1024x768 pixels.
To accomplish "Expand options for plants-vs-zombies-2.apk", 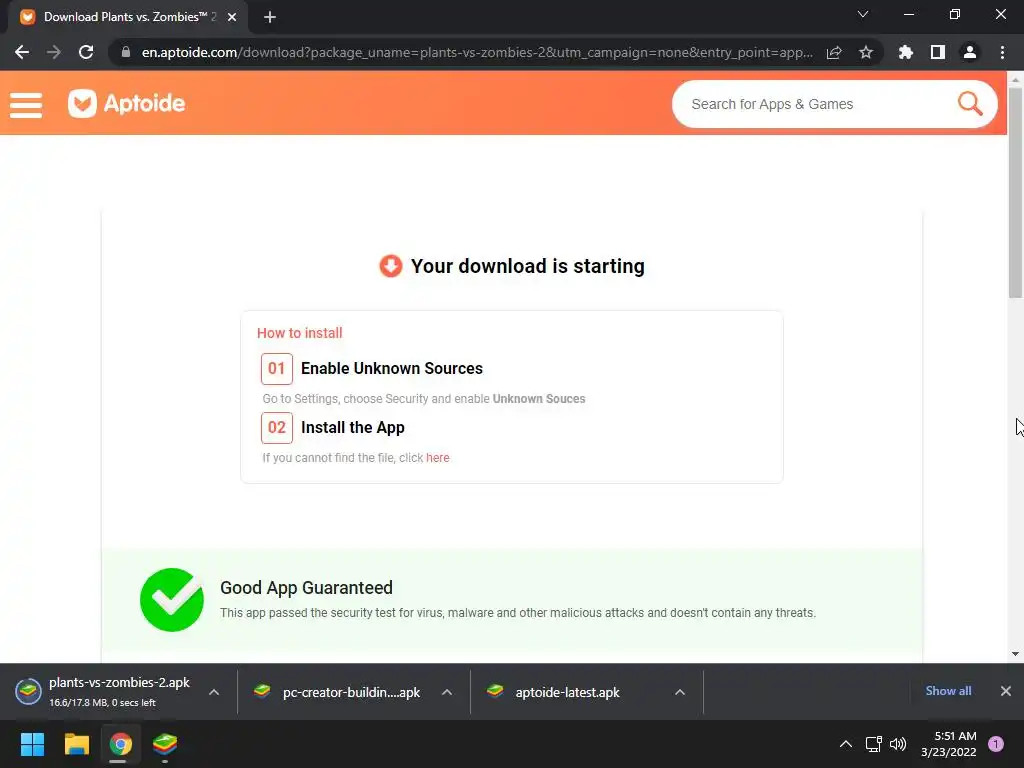I will point(214,692).
